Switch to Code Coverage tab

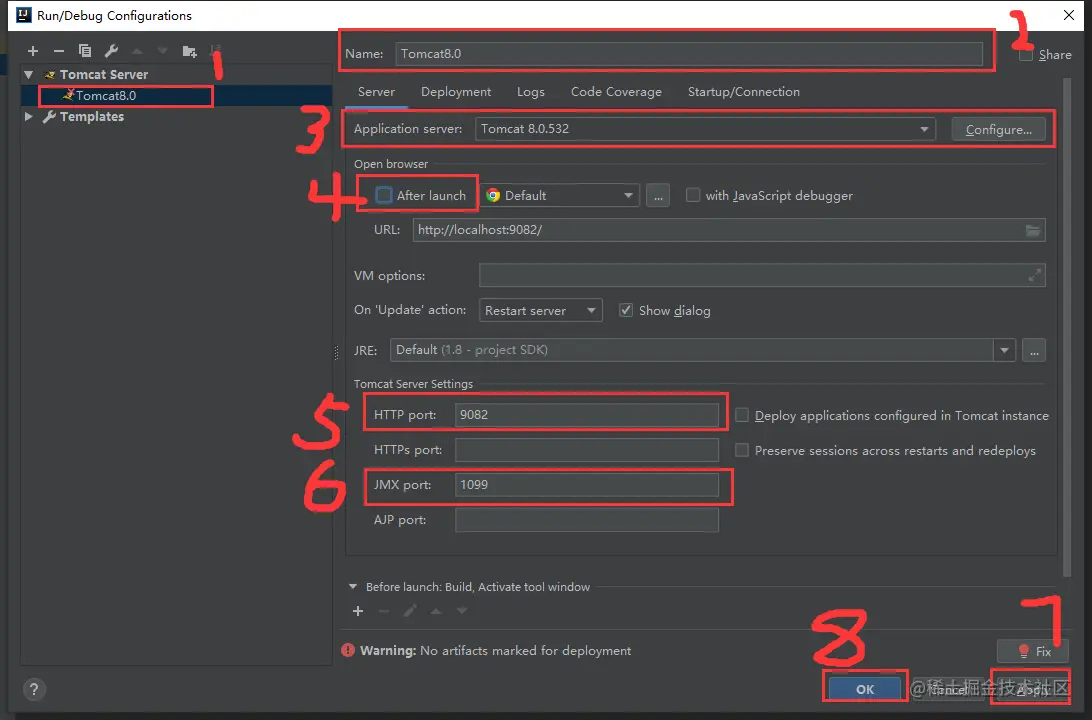point(616,92)
